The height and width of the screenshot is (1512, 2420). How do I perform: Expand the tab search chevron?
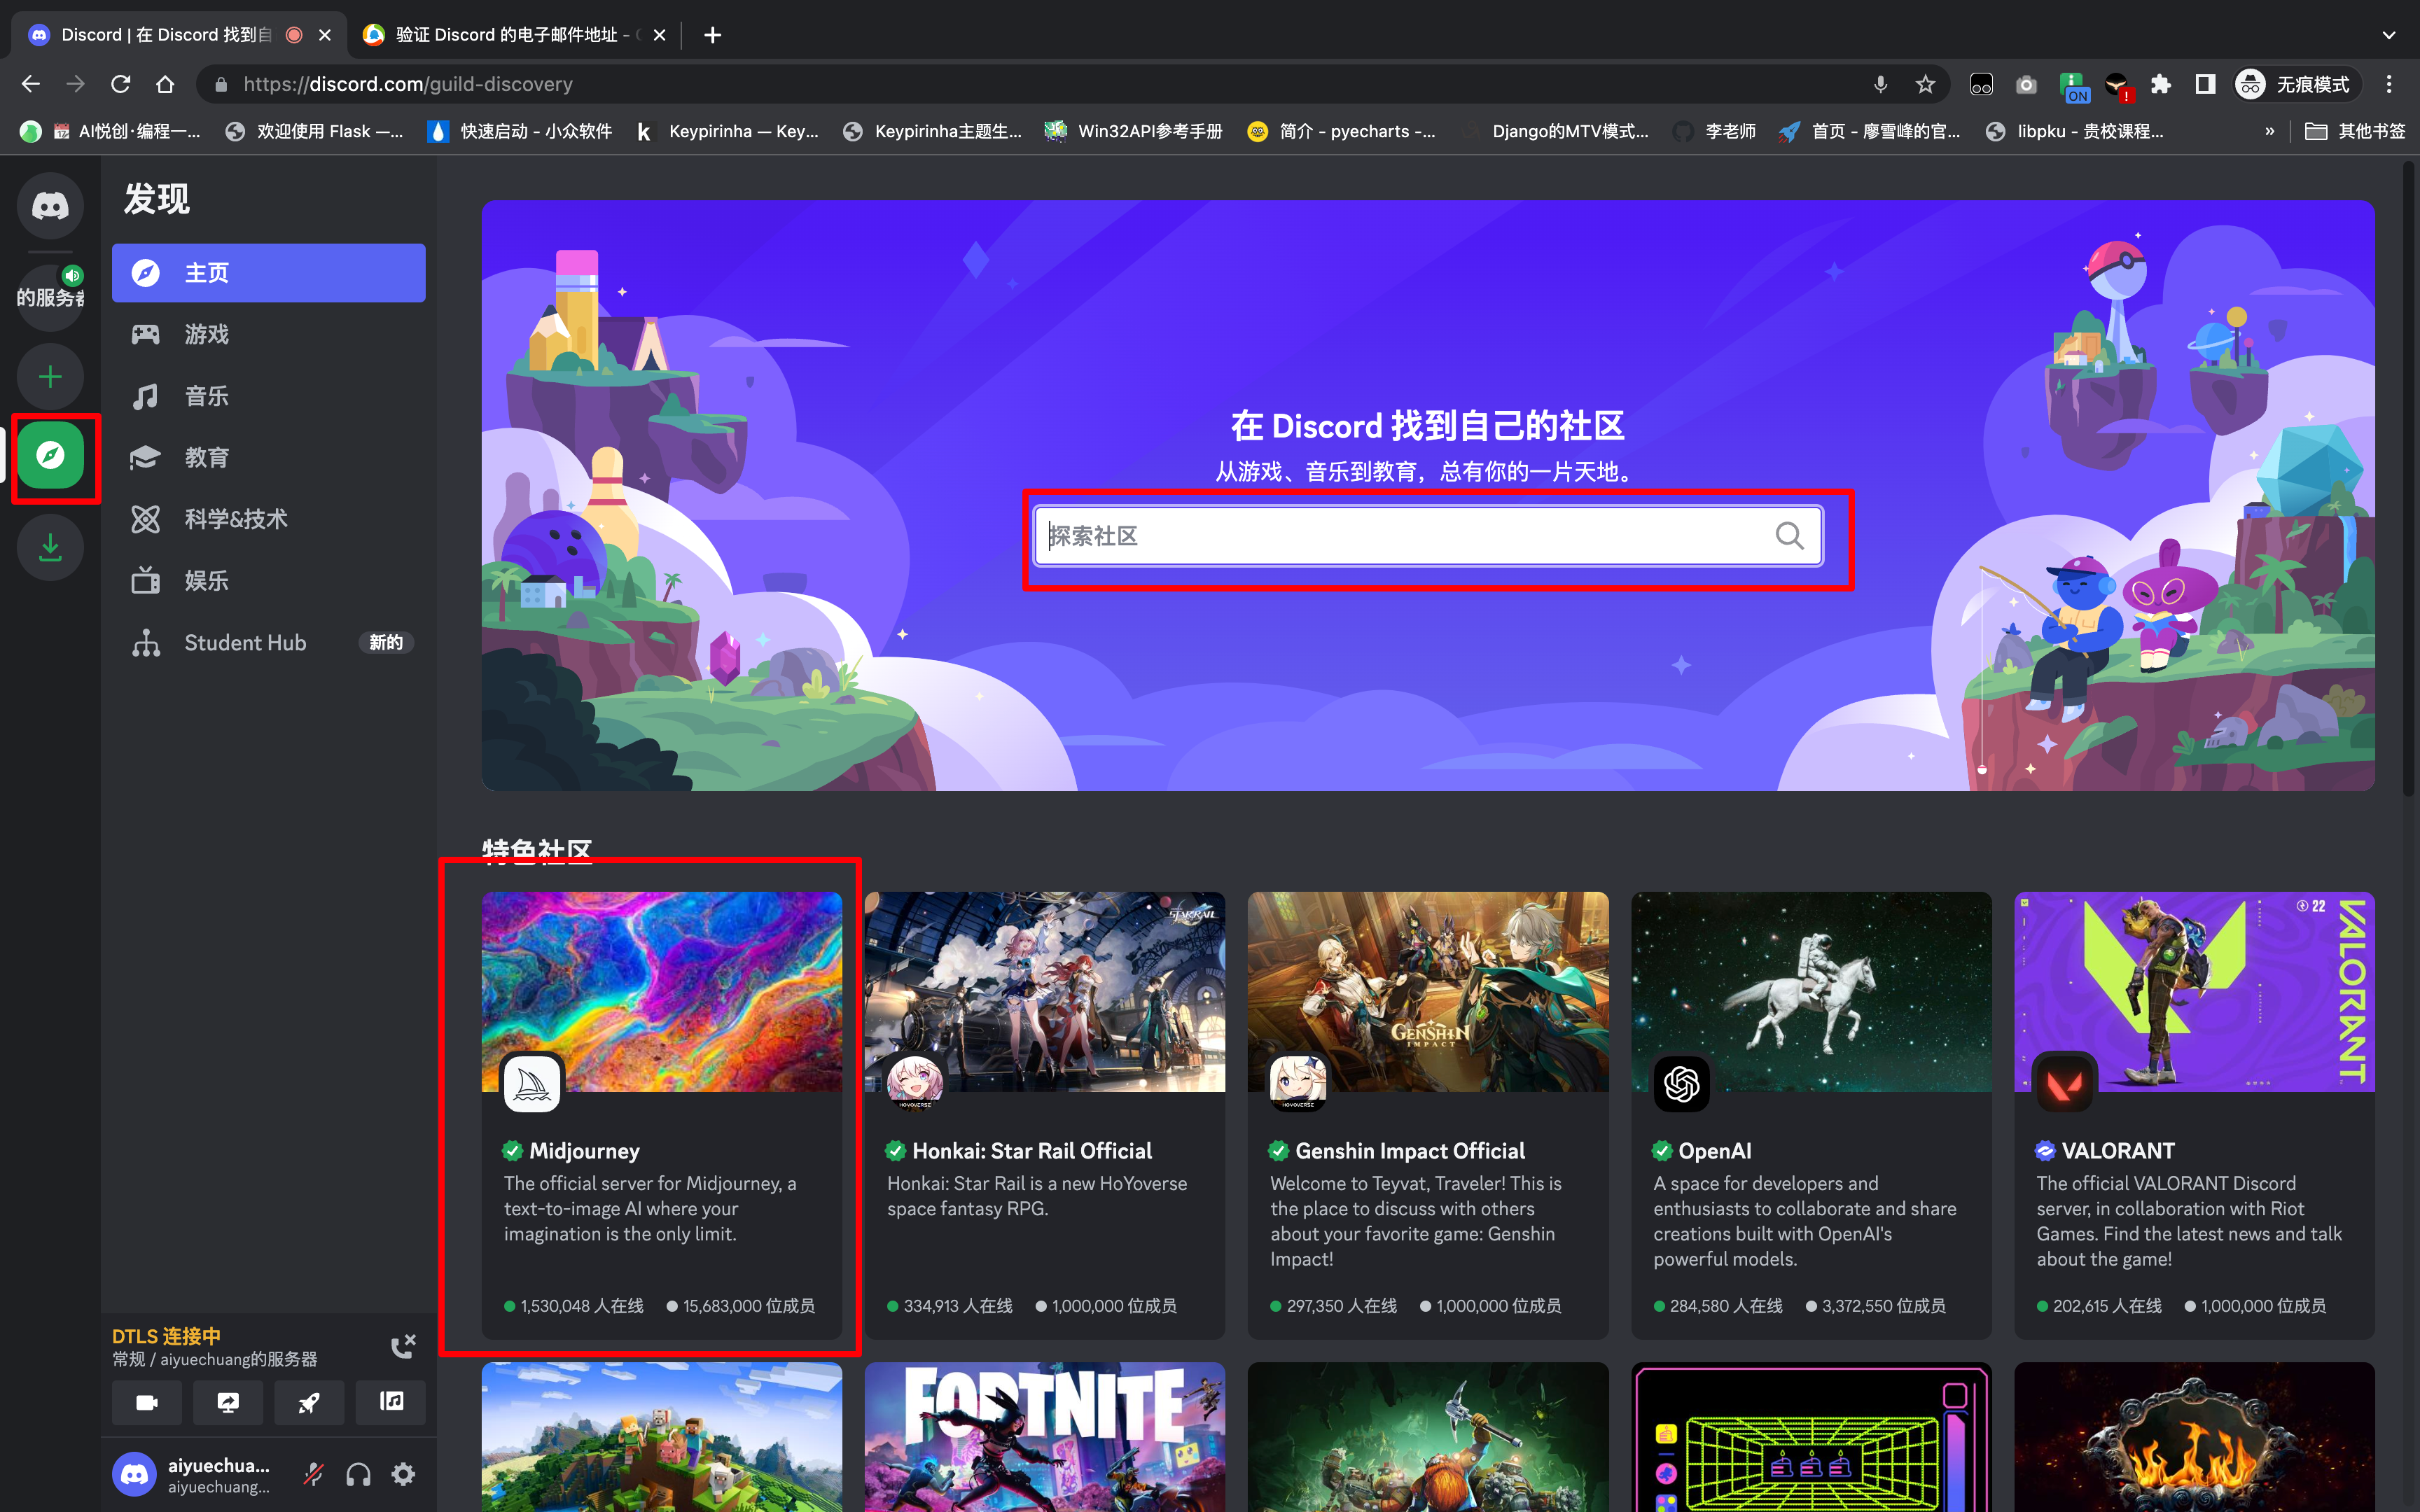(x=2389, y=35)
